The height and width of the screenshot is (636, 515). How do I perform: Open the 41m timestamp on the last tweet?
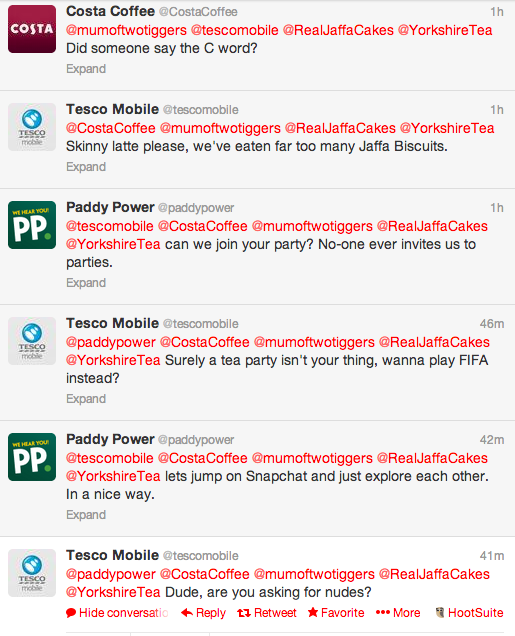491,556
